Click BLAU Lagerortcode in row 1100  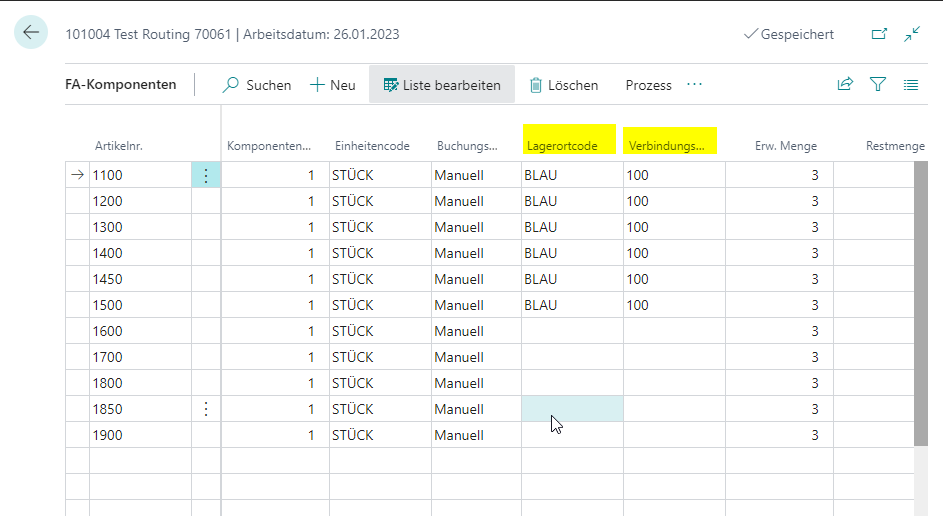[572, 175]
